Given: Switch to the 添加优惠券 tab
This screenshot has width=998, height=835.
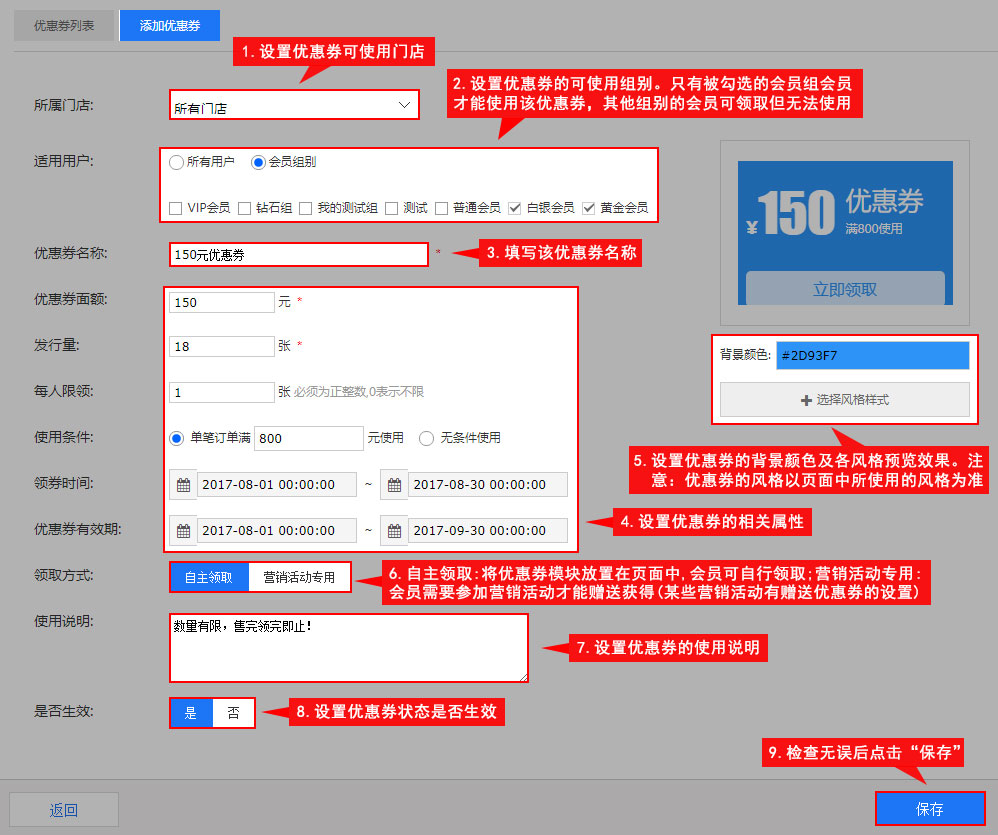Looking at the screenshot, I should [170, 25].
